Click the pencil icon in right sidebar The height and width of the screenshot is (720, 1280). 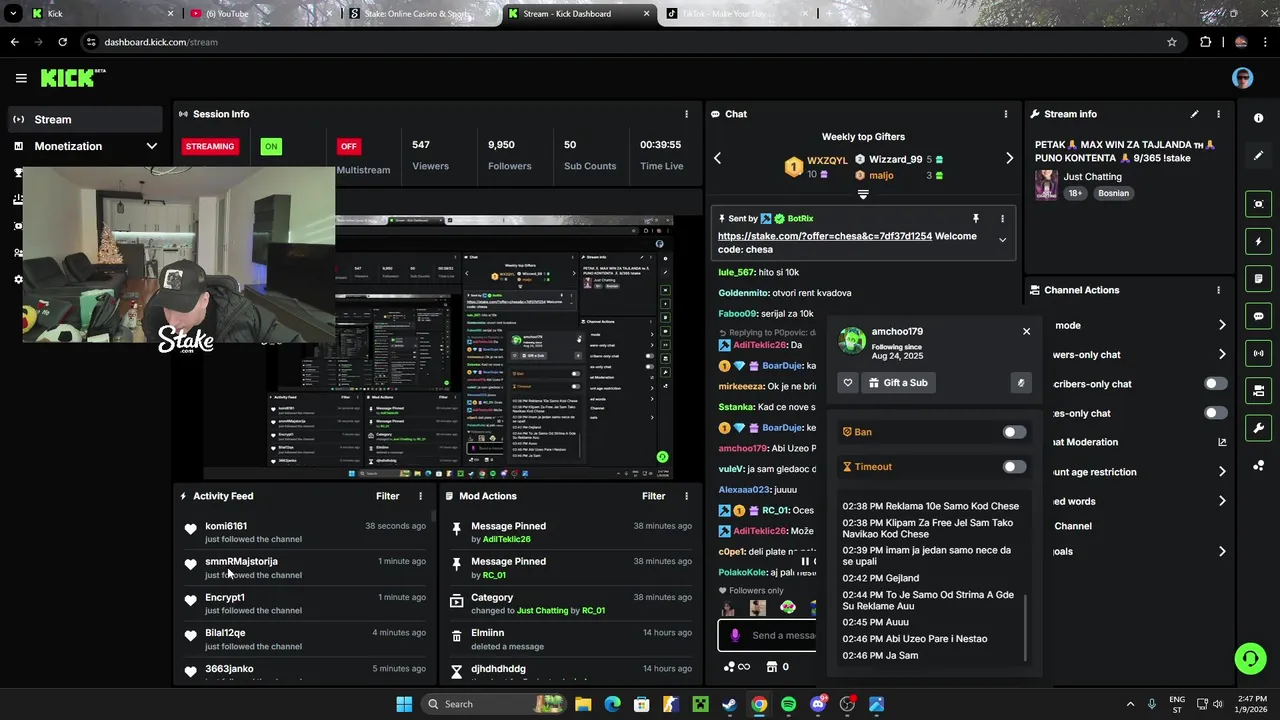(x=1258, y=156)
